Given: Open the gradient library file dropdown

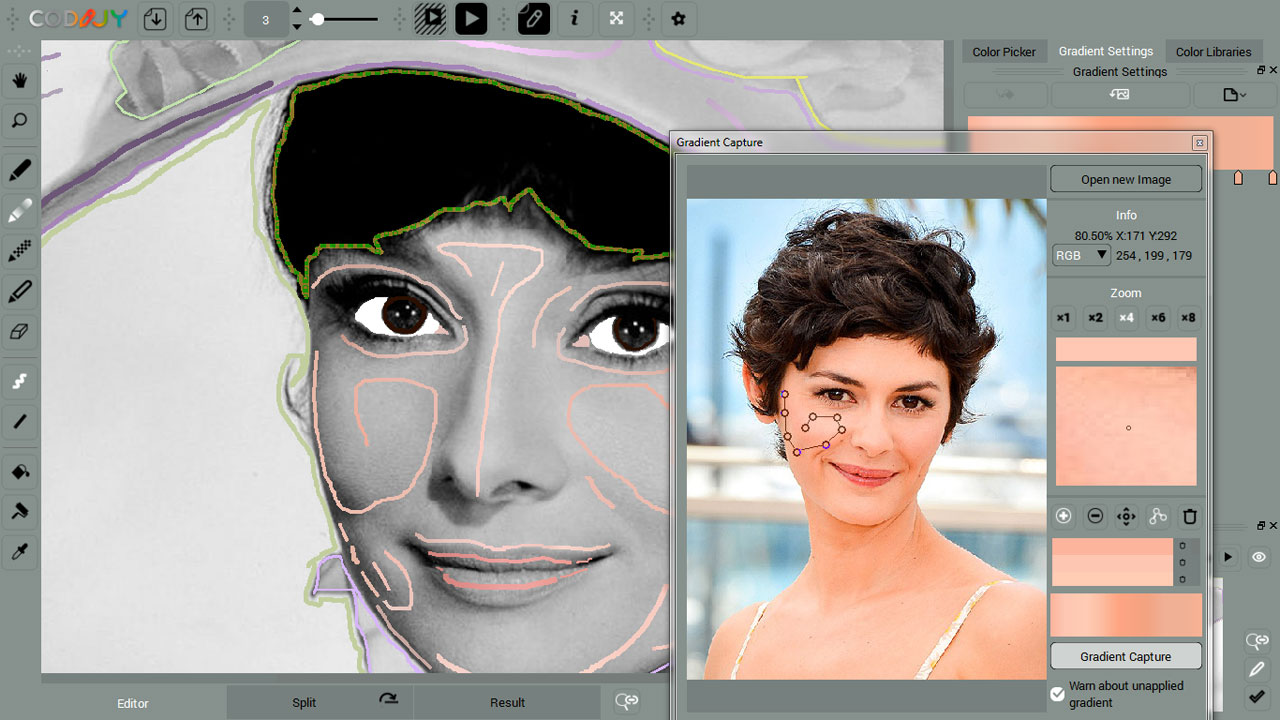Looking at the screenshot, I should (1234, 94).
